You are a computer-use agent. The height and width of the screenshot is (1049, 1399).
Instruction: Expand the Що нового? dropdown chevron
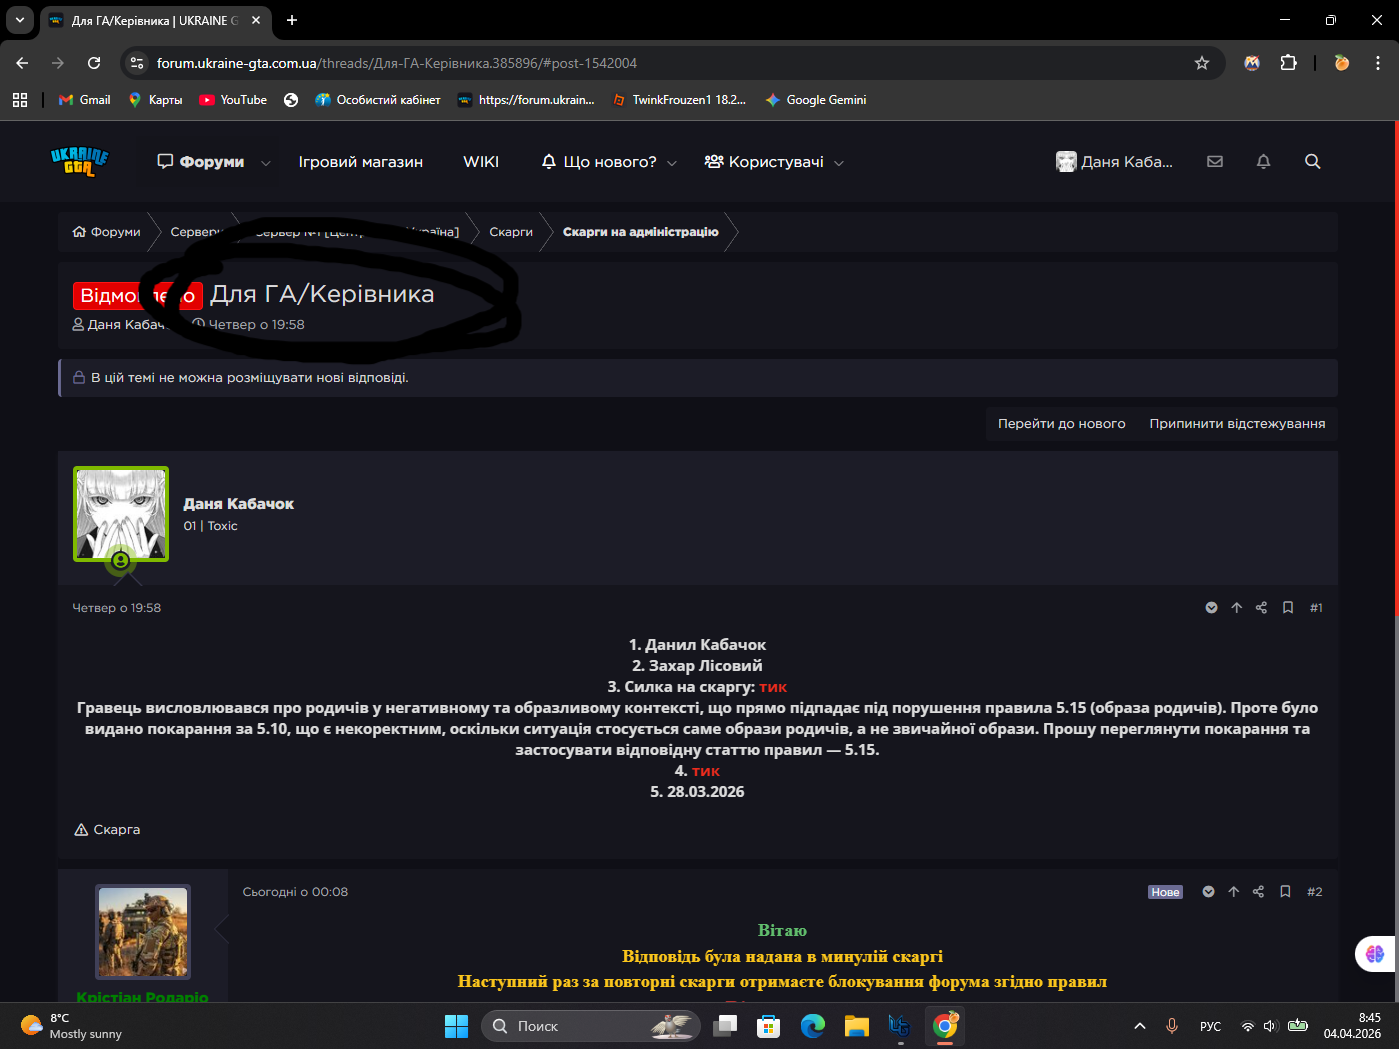coord(672,163)
